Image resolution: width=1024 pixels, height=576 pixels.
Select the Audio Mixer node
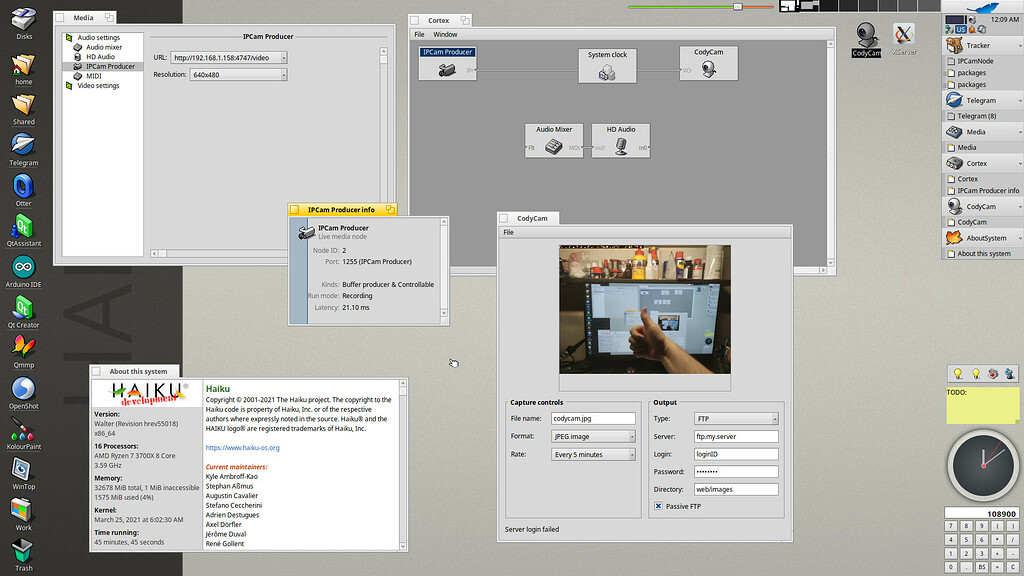pyautogui.click(x=553, y=141)
